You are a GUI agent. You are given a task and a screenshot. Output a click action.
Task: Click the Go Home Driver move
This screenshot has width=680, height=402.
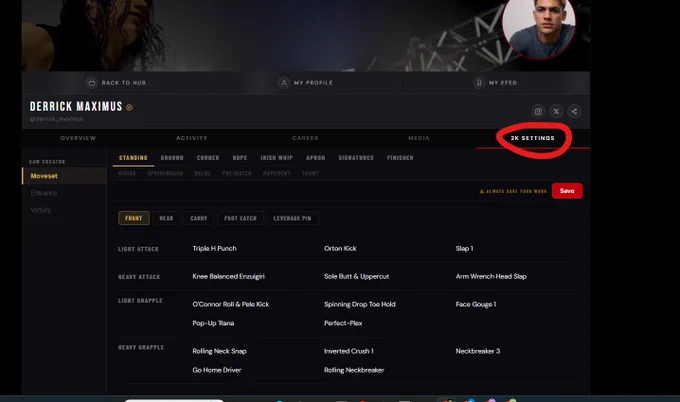tap(217, 370)
